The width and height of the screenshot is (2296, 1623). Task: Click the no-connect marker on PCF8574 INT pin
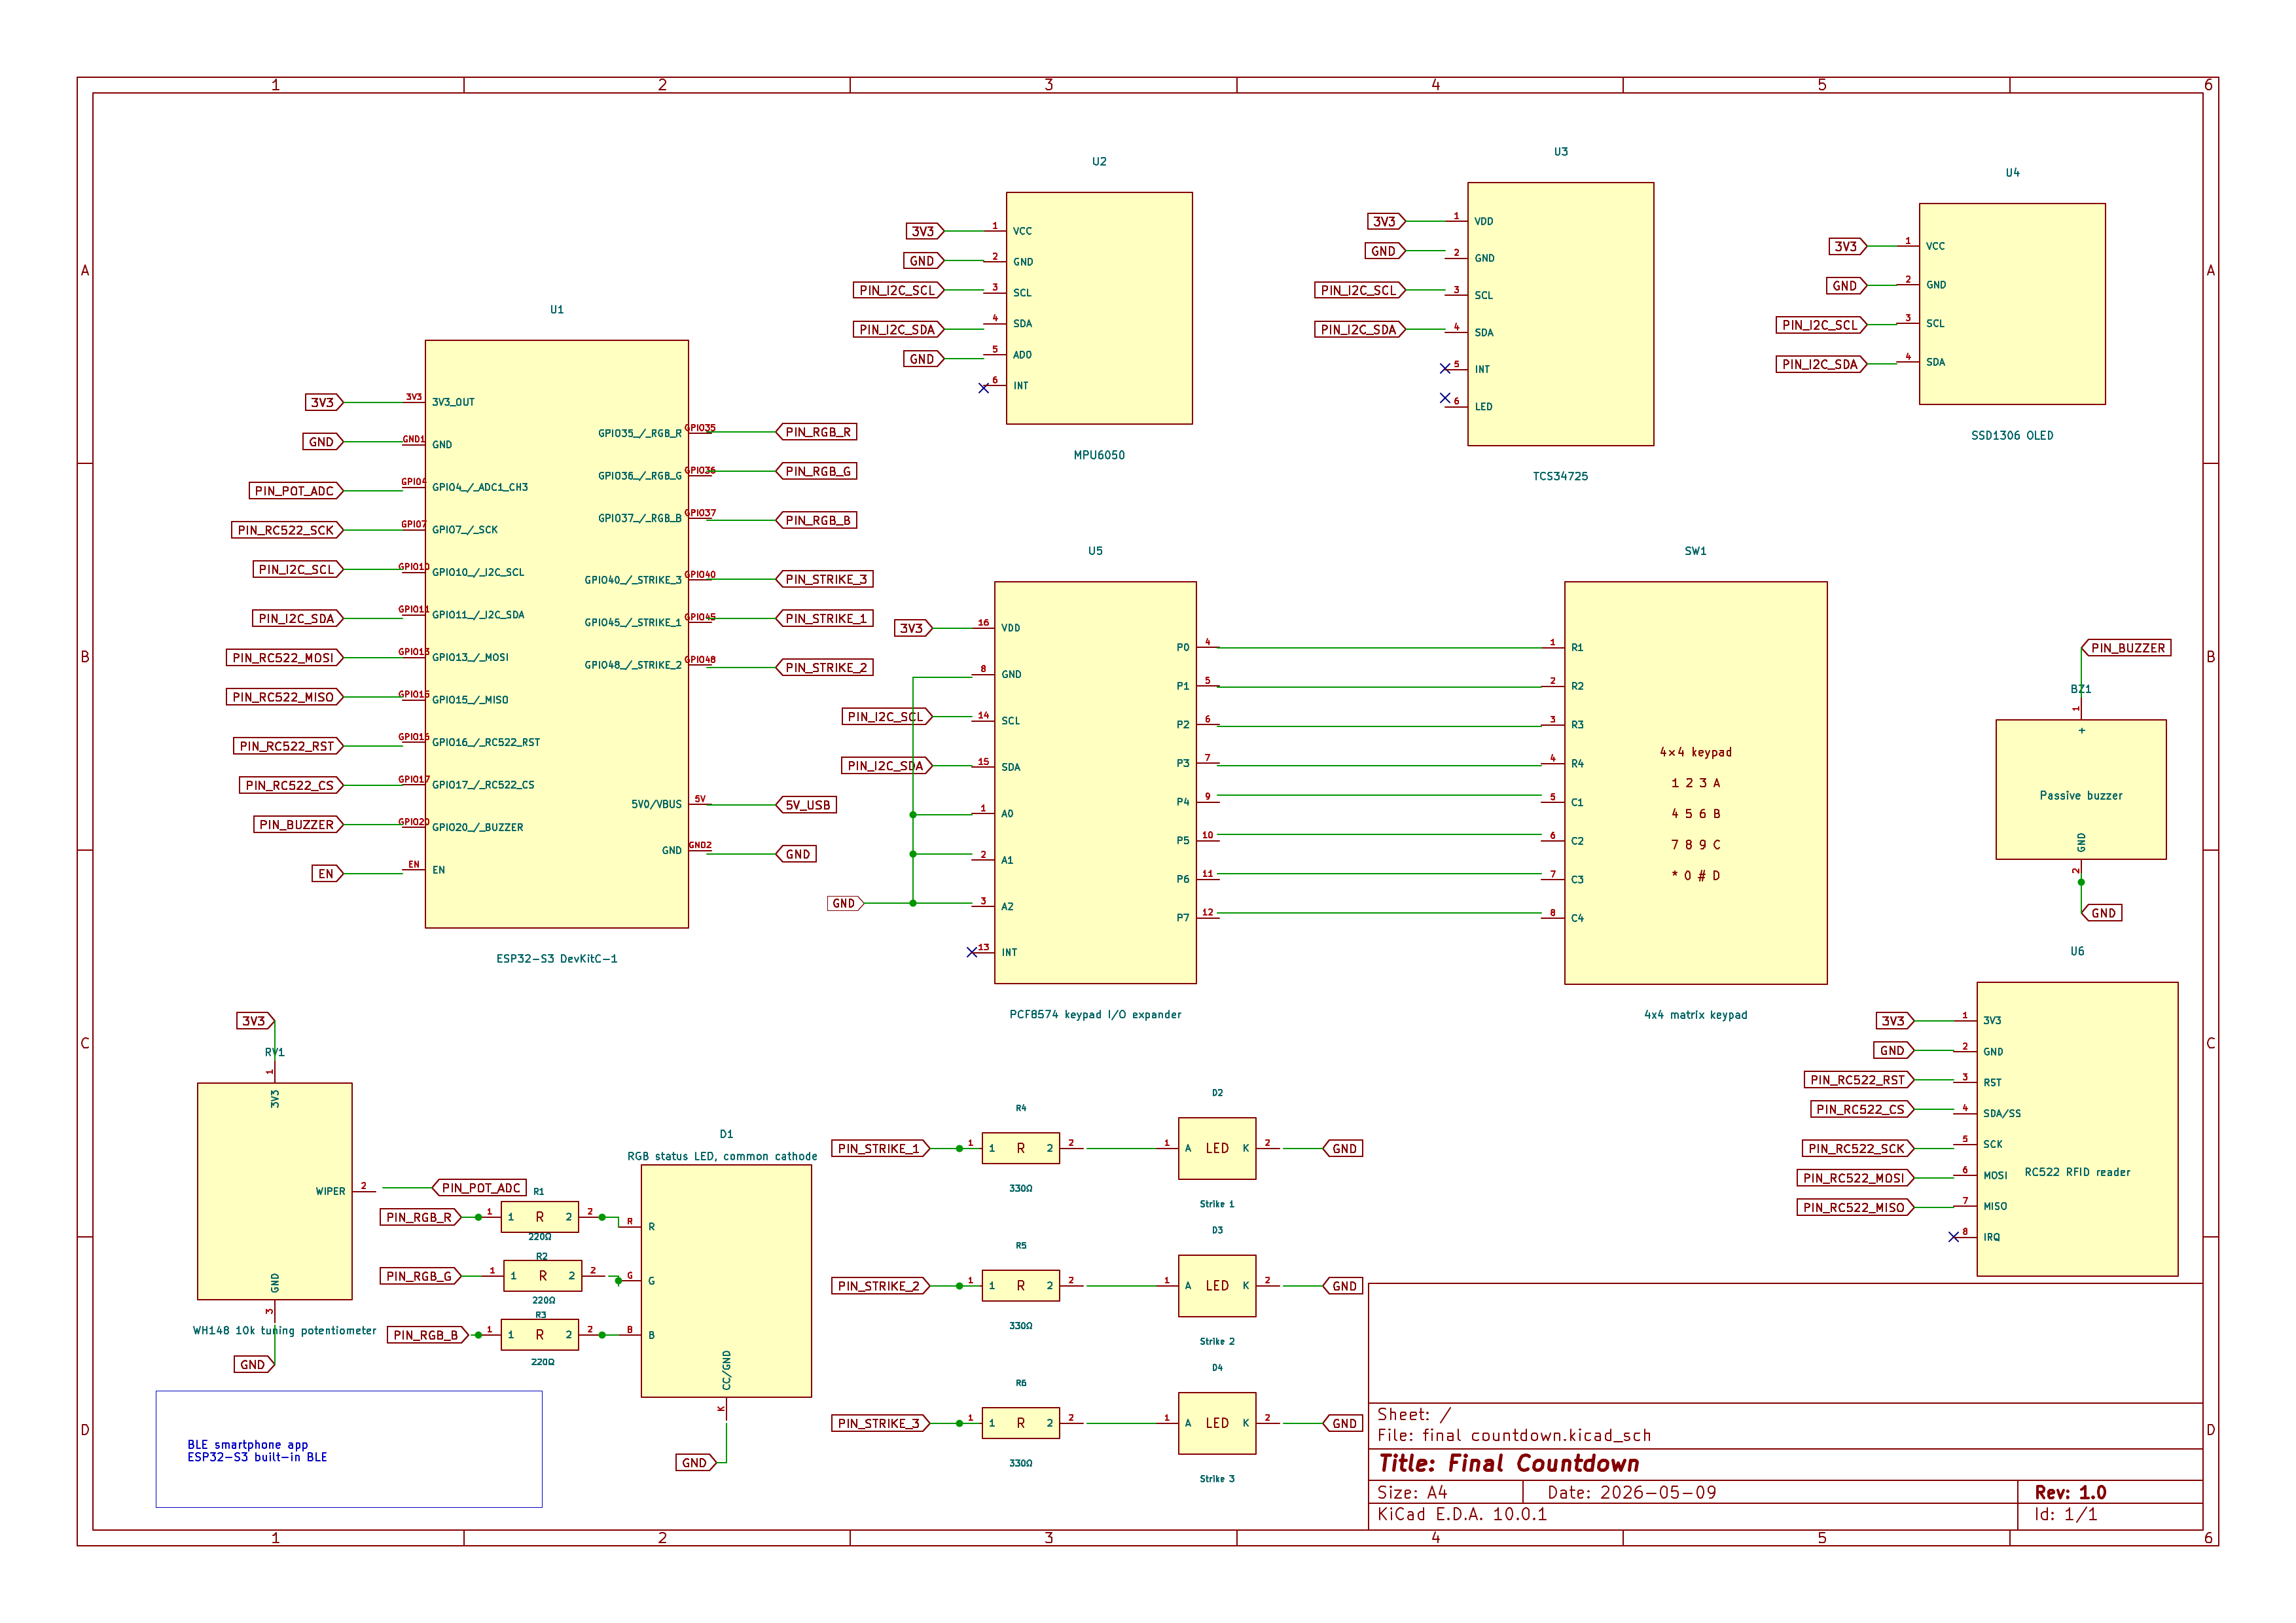(972, 952)
